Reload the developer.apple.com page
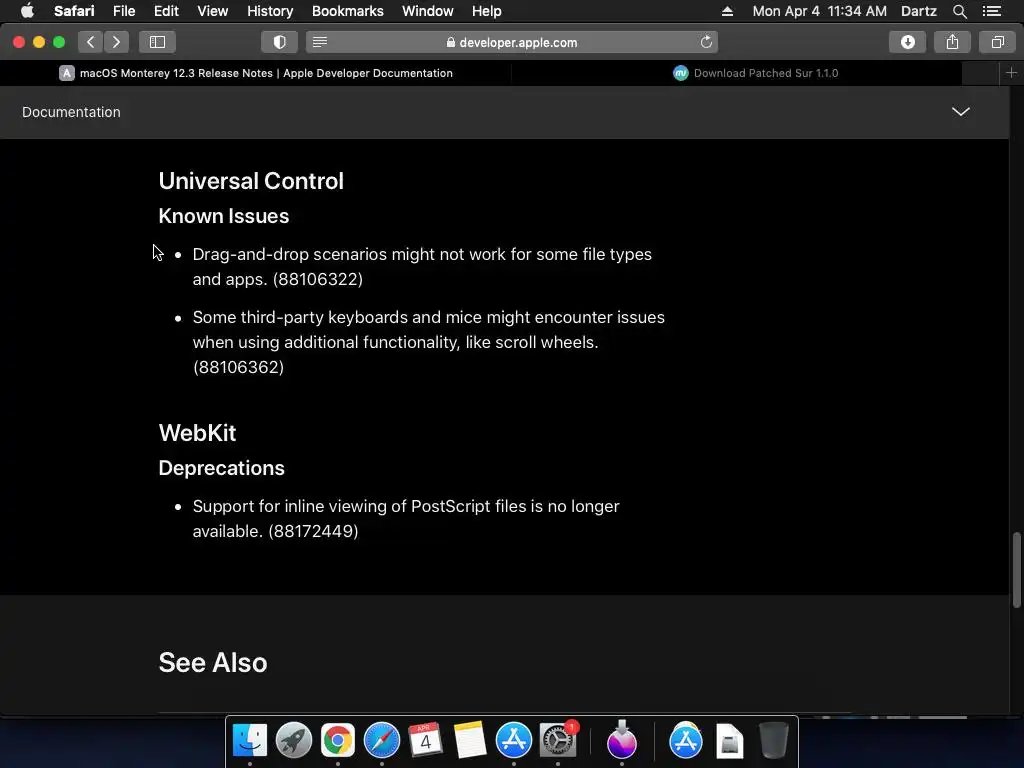 coord(706,42)
